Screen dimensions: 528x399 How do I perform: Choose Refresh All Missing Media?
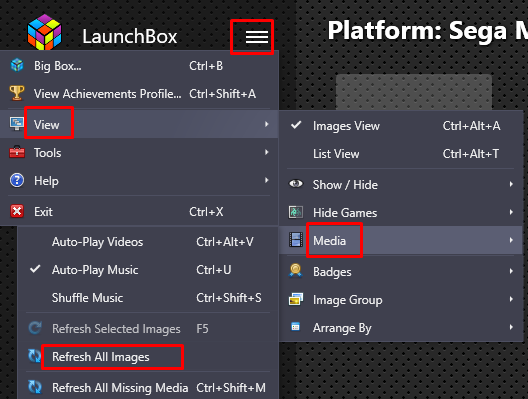(120, 388)
